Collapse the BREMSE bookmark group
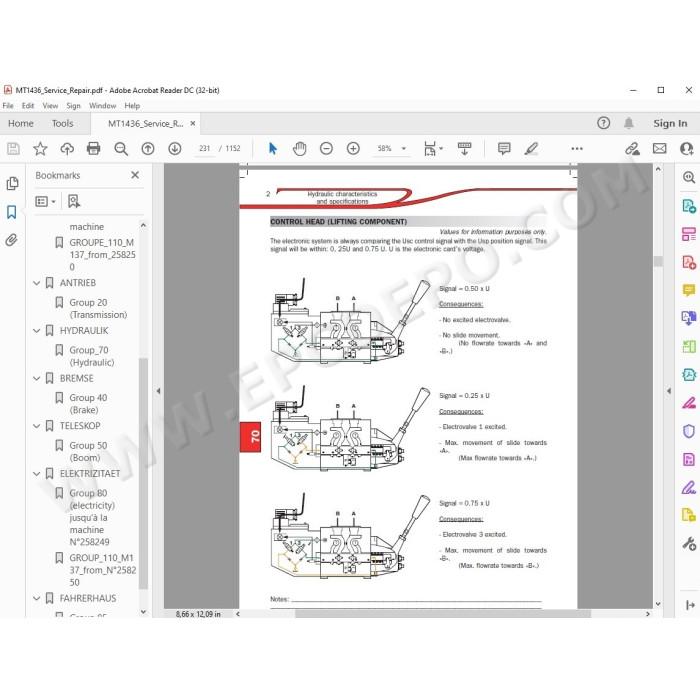Image resolution: width=700 pixels, height=700 pixels. 37,379
